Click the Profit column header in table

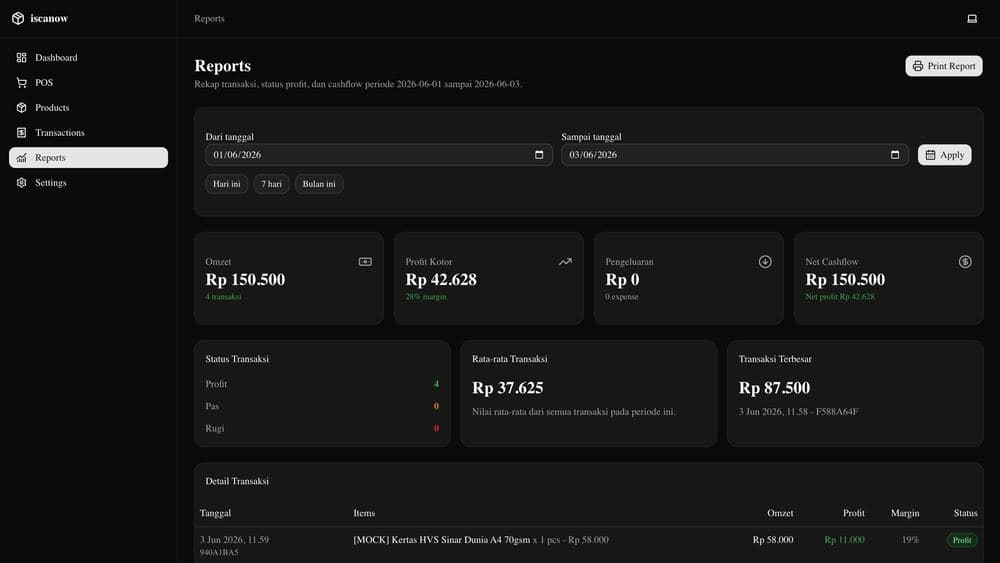854,513
